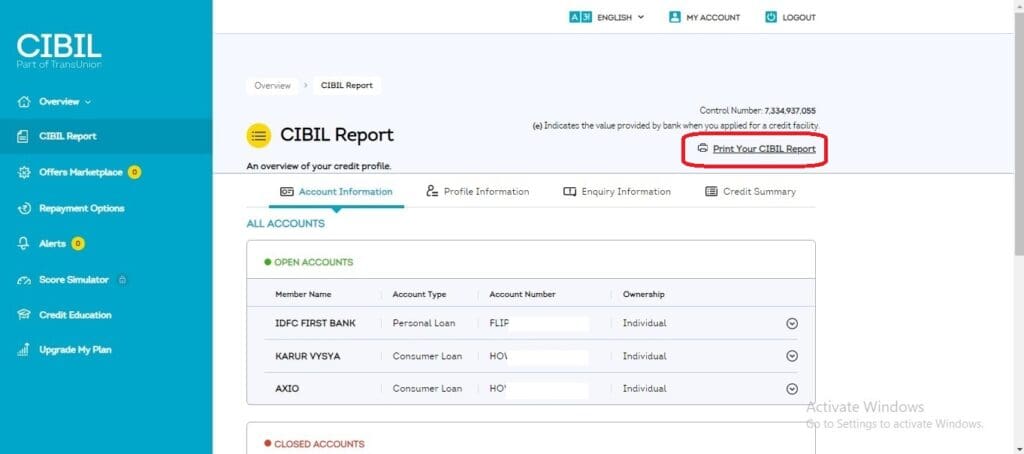Click the Upgrade My Plan bar chart icon

click(24, 350)
